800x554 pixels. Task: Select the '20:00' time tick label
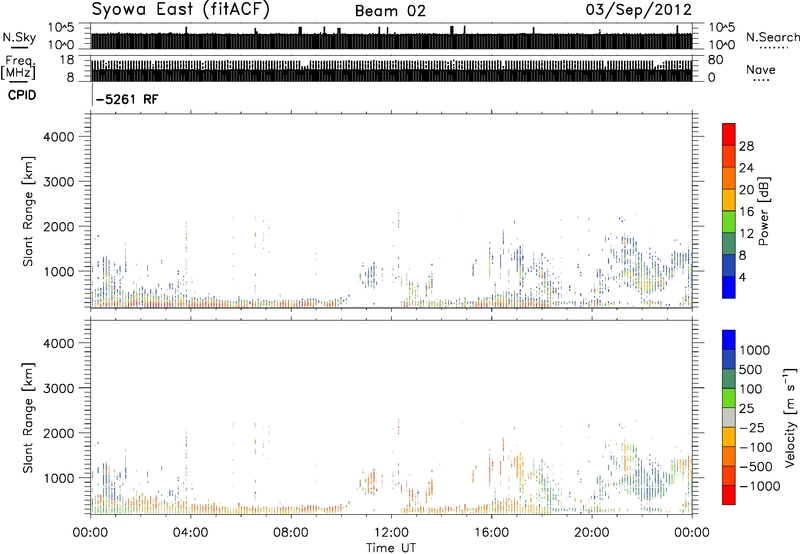tap(592, 533)
